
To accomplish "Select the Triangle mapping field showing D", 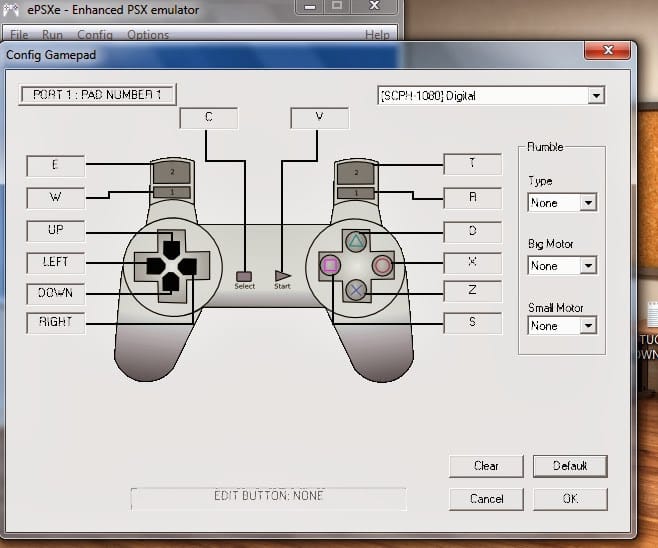I will point(473,232).
